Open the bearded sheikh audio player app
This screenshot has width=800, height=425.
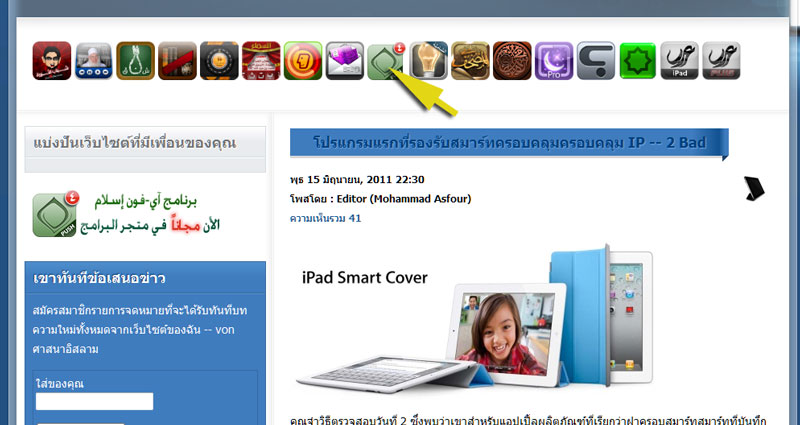pyautogui.click(x=94, y=61)
